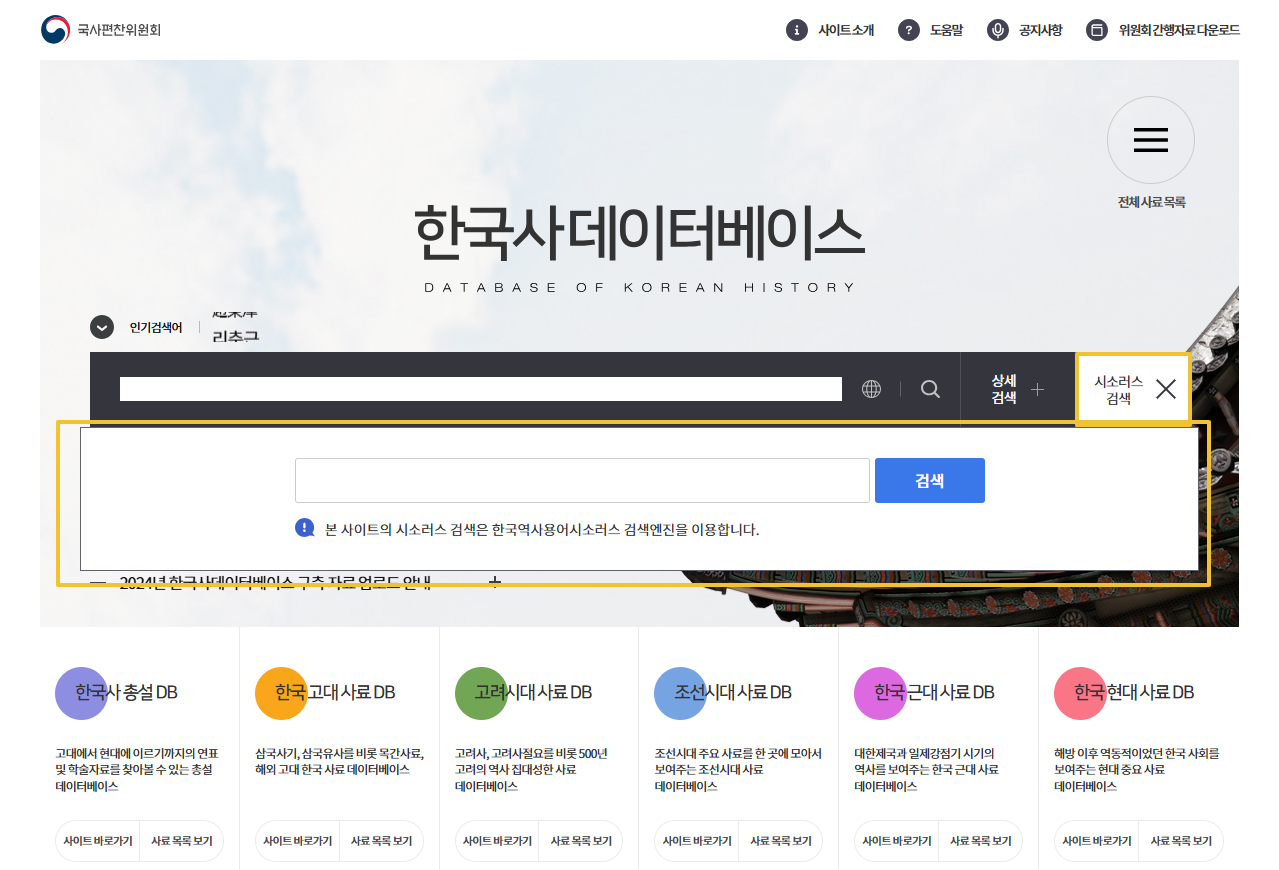Open 공지사항 microphone icon
Viewport: 1279px width, 870px height.
pyautogui.click(x=997, y=30)
